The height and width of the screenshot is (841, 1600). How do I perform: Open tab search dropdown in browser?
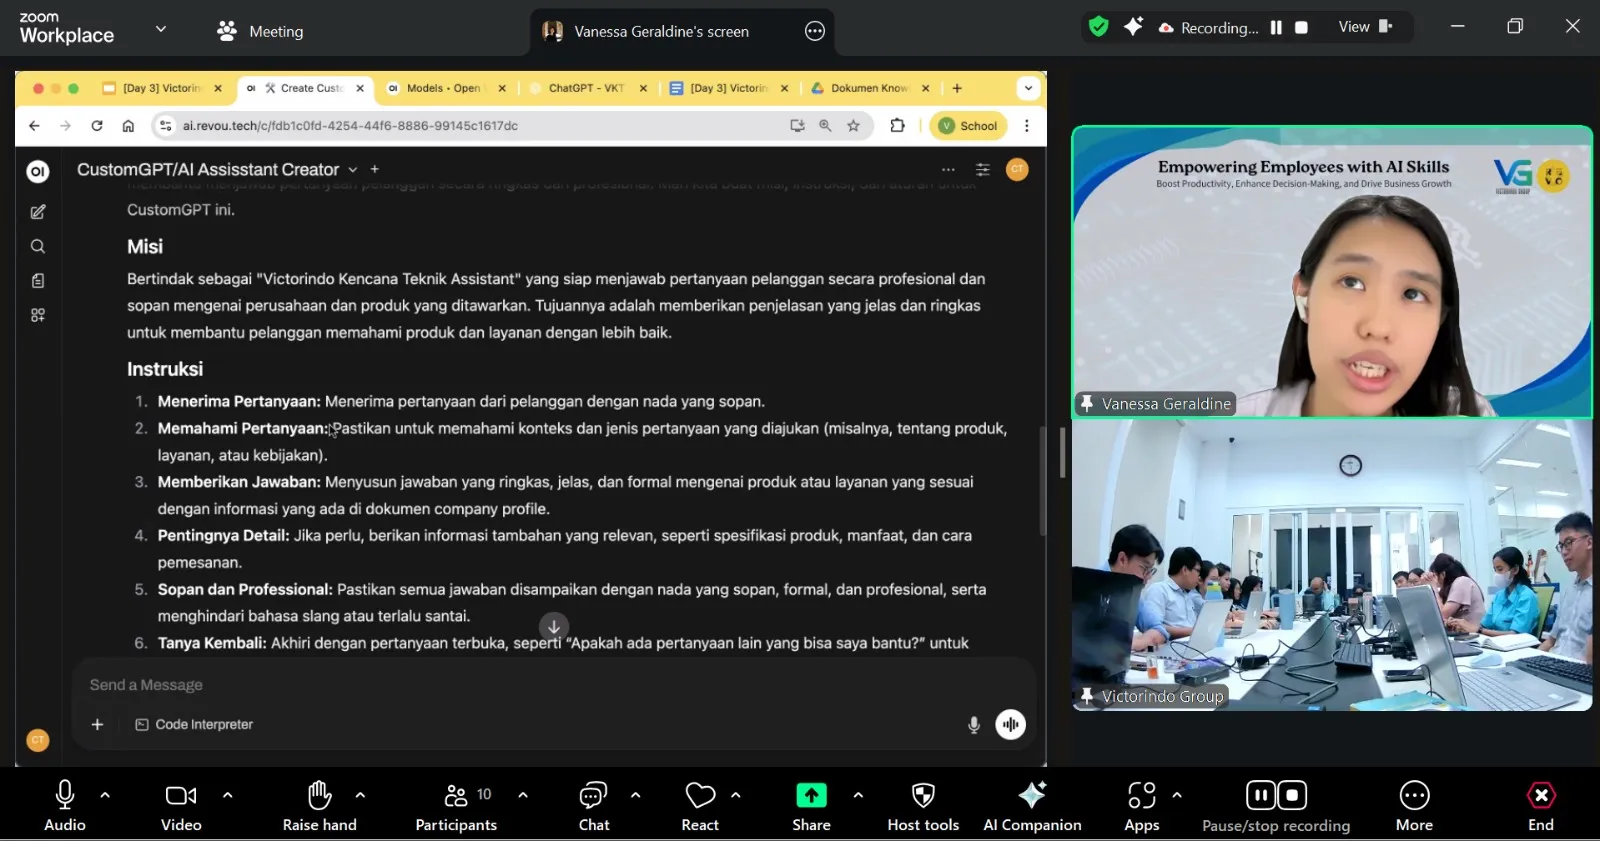(x=1028, y=88)
